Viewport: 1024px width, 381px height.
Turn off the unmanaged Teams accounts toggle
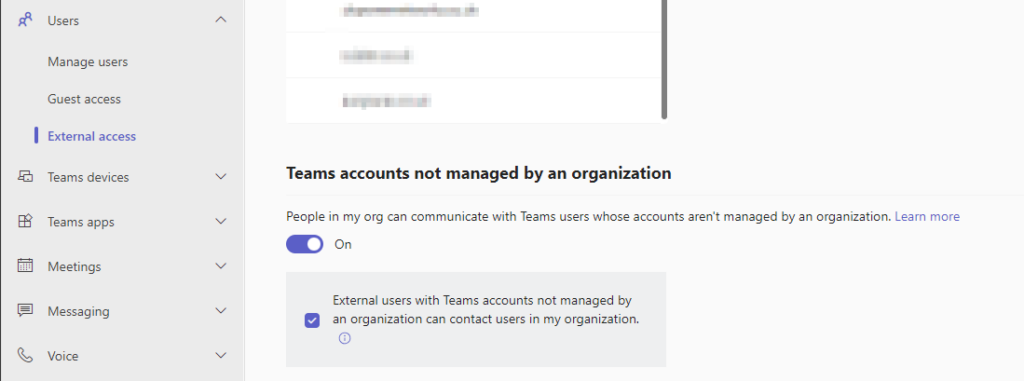[x=305, y=244]
